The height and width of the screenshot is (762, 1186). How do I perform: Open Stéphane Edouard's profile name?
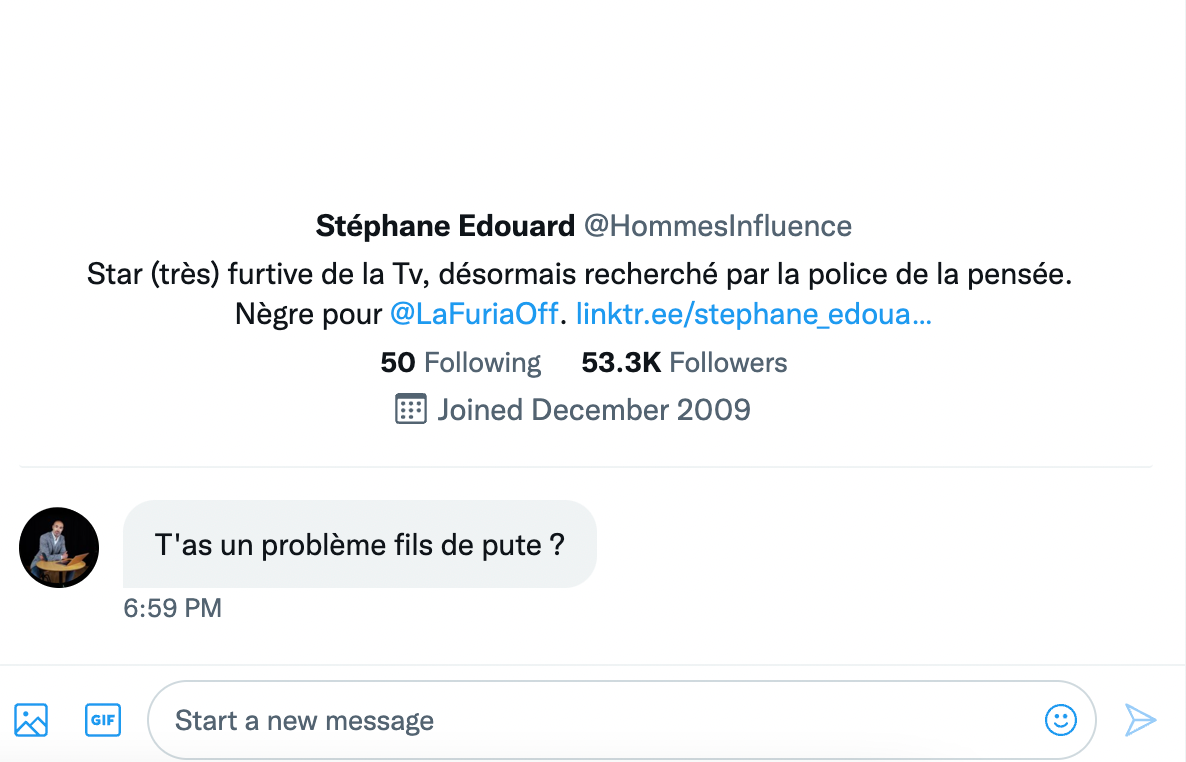click(445, 226)
